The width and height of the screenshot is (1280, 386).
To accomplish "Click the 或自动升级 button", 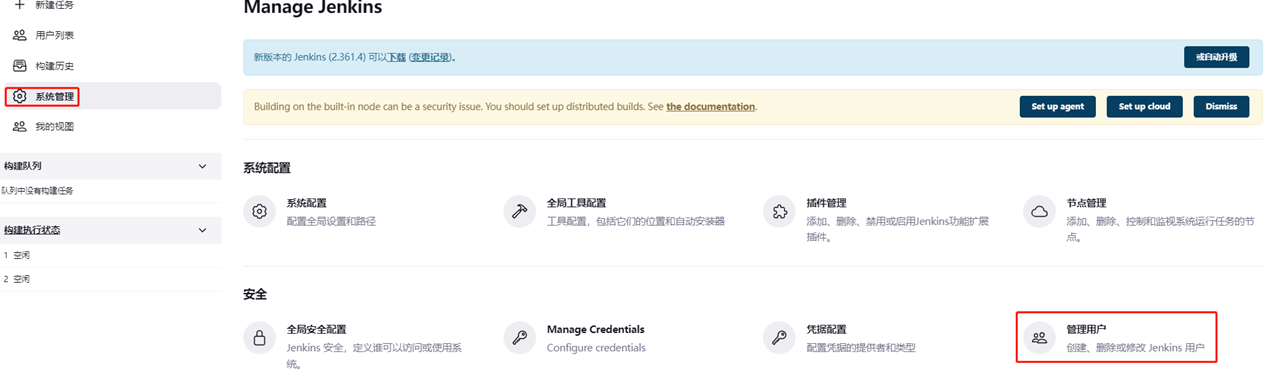I will tap(1216, 57).
